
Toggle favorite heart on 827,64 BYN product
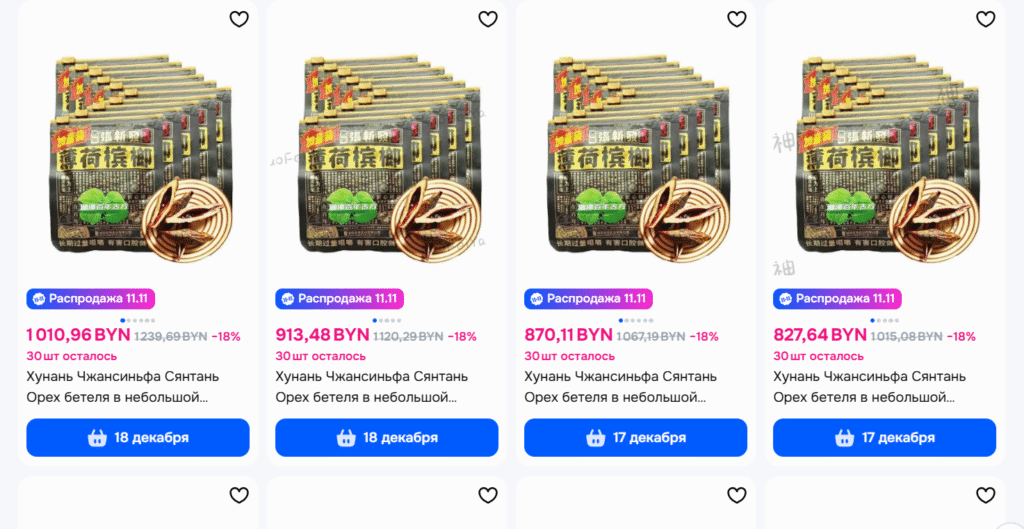click(985, 19)
